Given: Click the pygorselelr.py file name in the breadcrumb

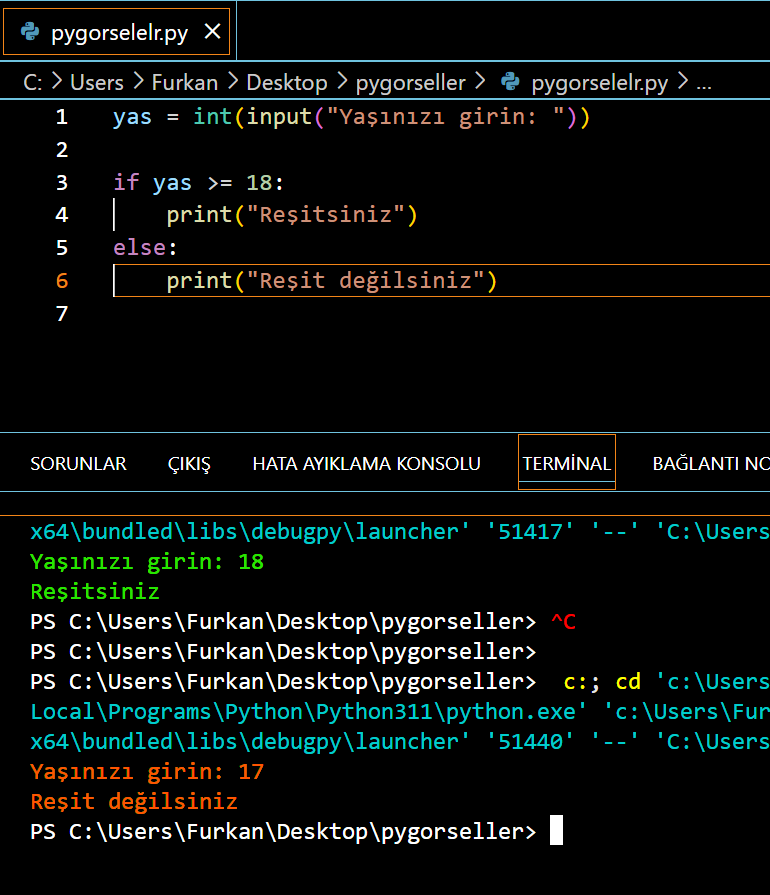Looking at the screenshot, I should pyautogui.click(x=599, y=82).
